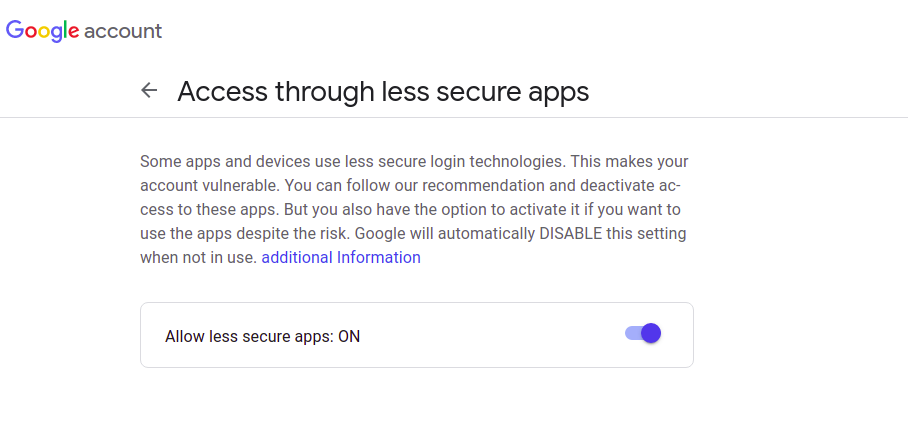Turn off Allow less secure apps switch
The height and width of the screenshot is (438, 908).
coord(643,333)
